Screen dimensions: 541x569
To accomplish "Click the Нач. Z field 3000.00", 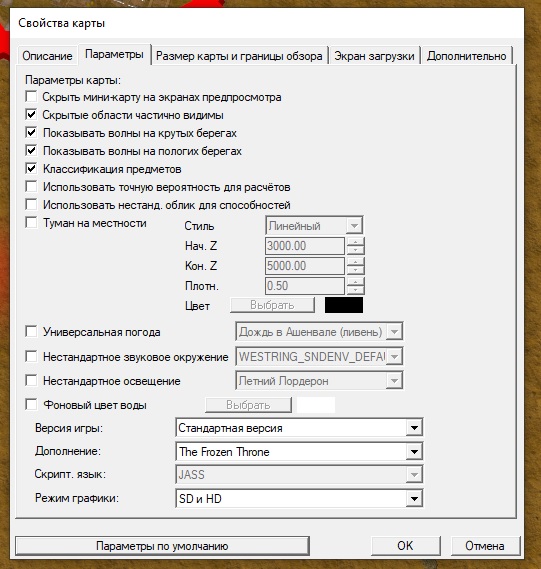I will pos(305,246).
